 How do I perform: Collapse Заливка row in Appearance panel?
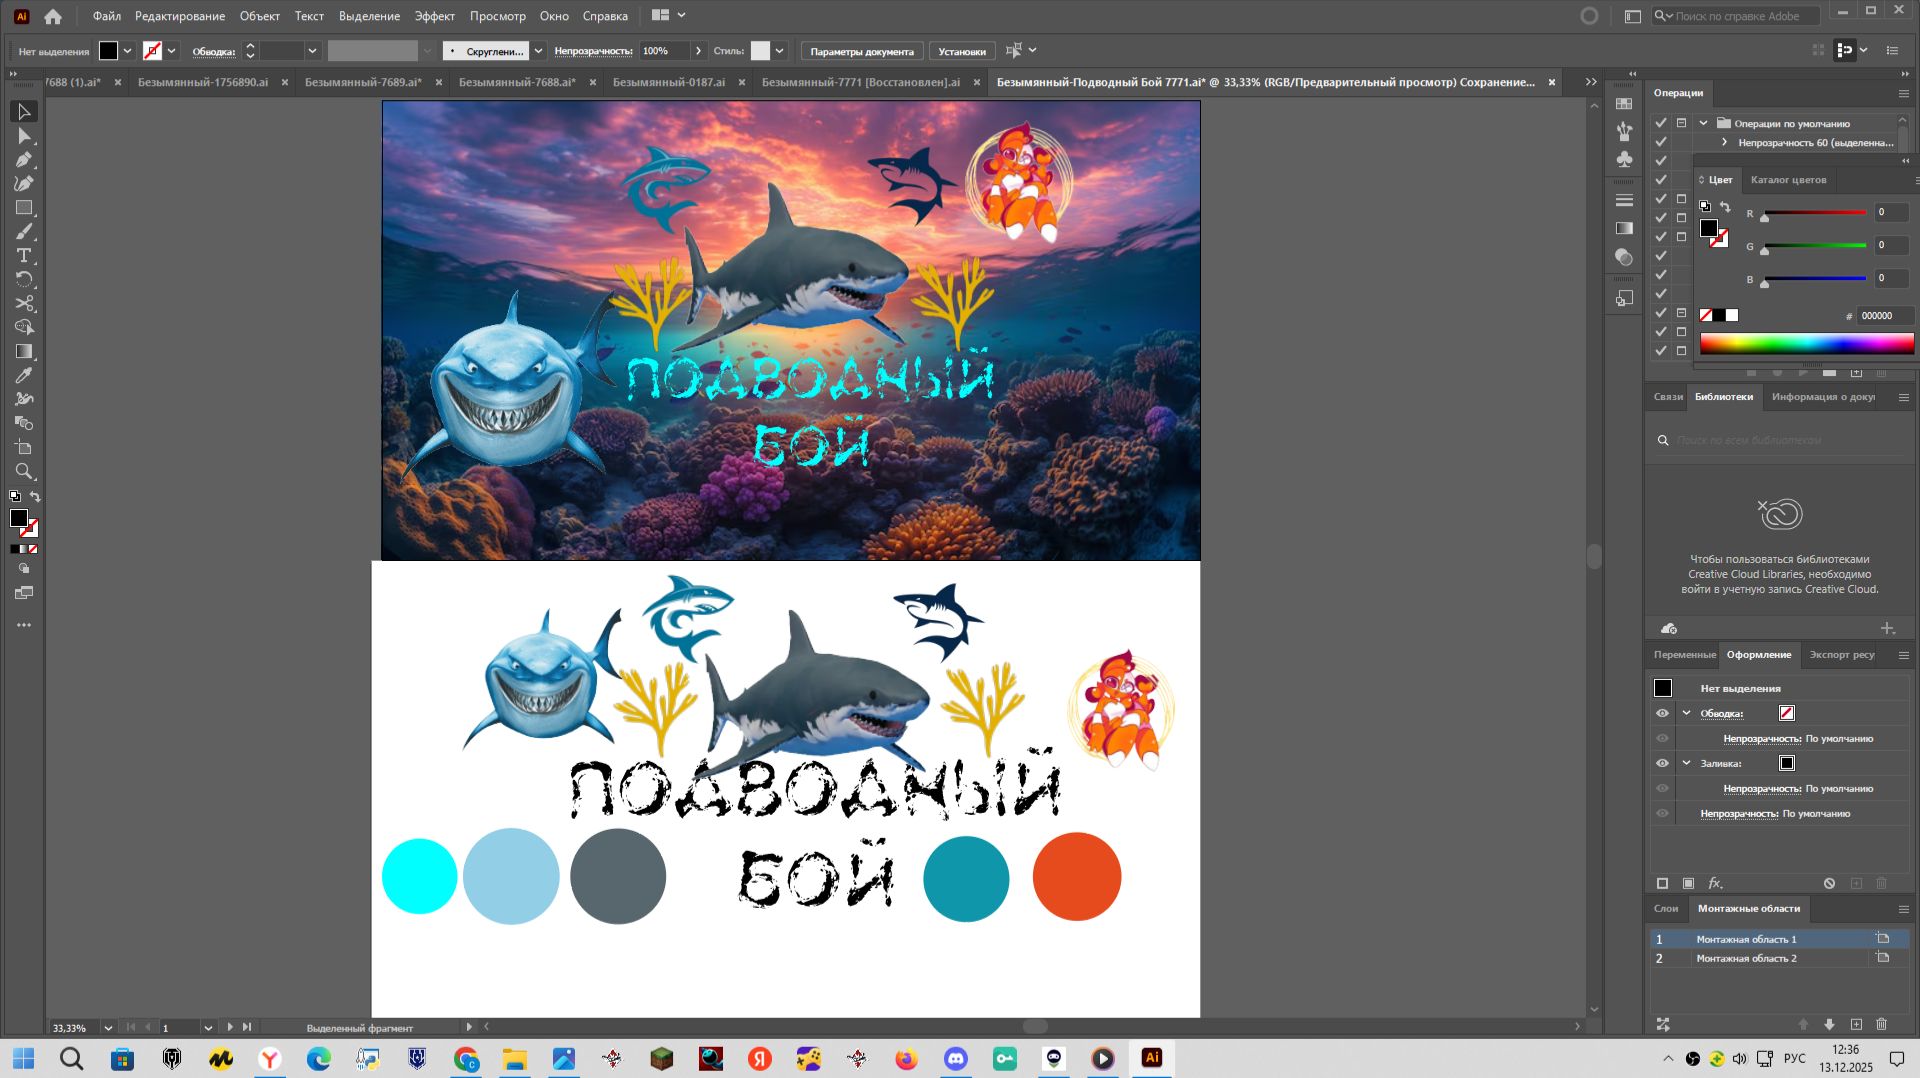click(x=1687, y=764)
